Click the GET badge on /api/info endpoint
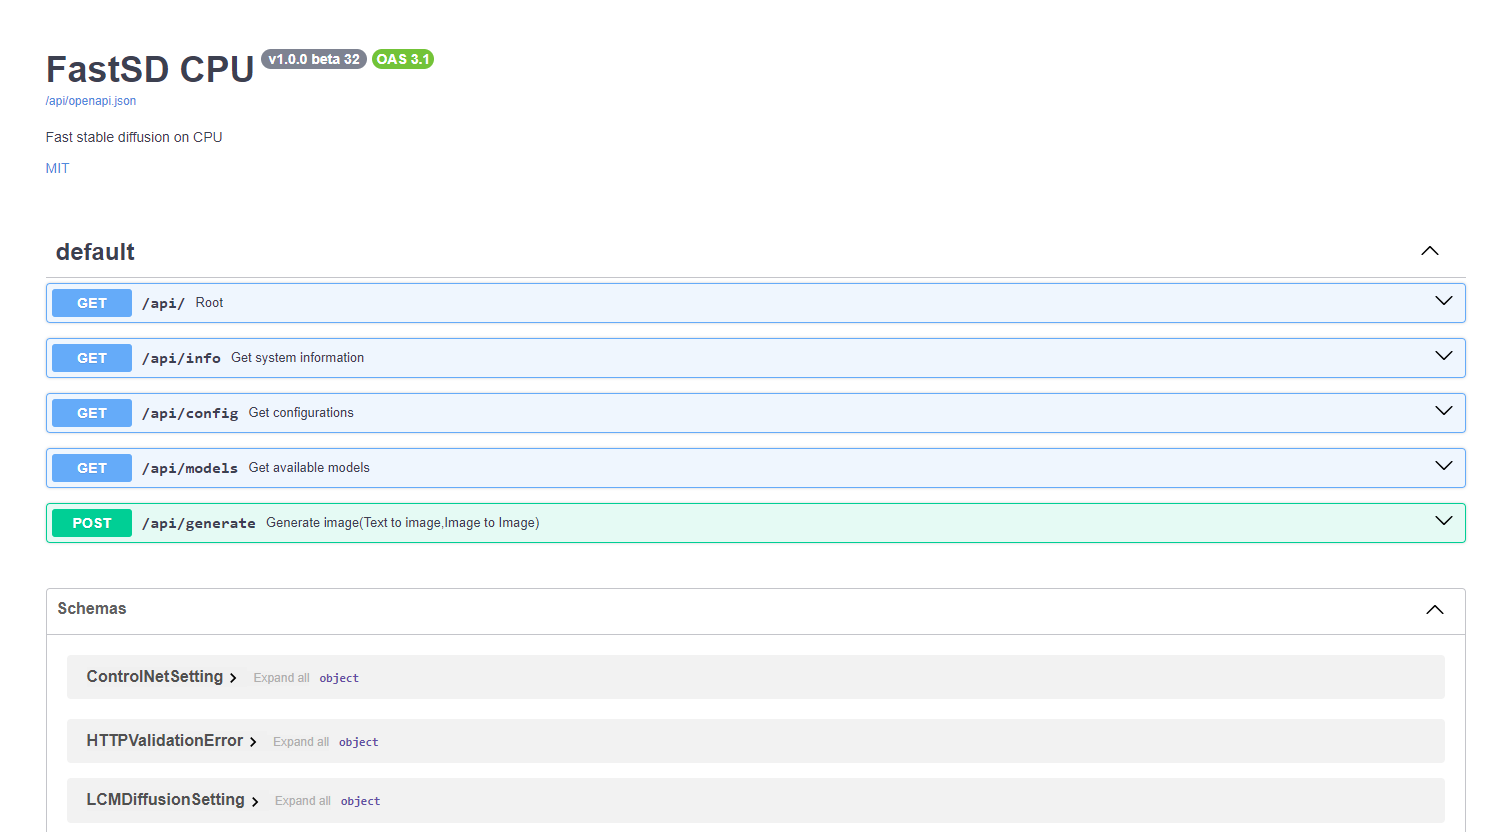The height and width of the screenshot is (832, 1501). pos(91,357)
